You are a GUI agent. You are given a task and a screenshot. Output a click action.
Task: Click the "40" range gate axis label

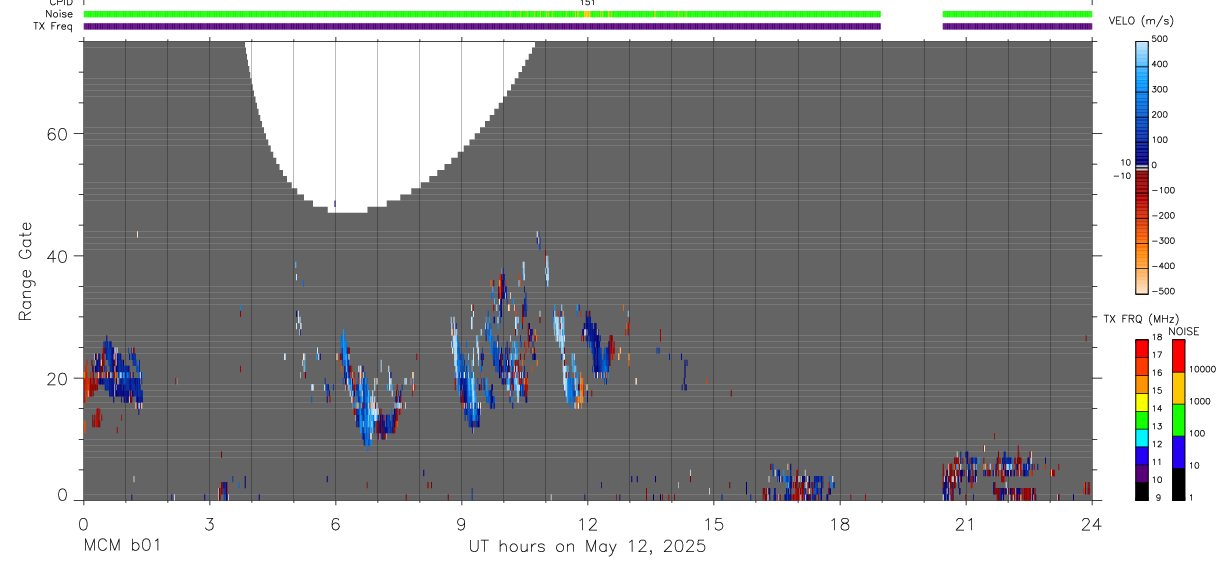(x=57, y=256)
